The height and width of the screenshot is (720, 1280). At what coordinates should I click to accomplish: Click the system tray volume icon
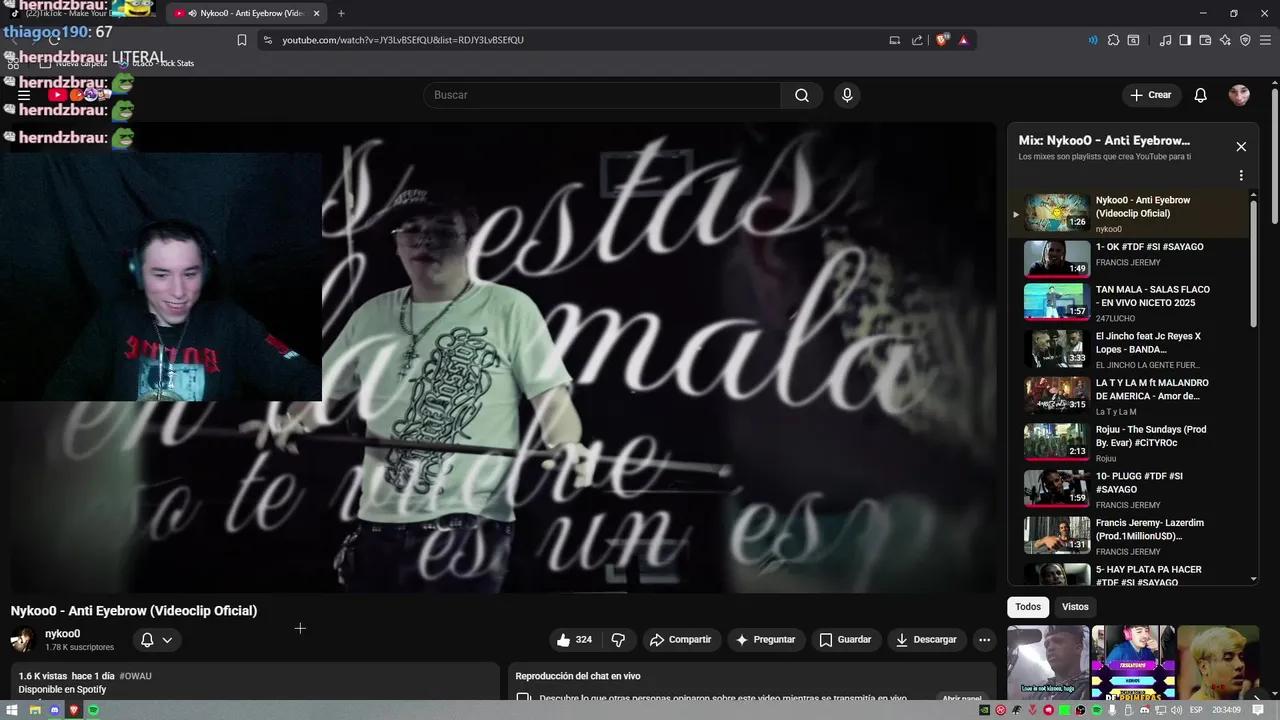(x=1176, y=710)
